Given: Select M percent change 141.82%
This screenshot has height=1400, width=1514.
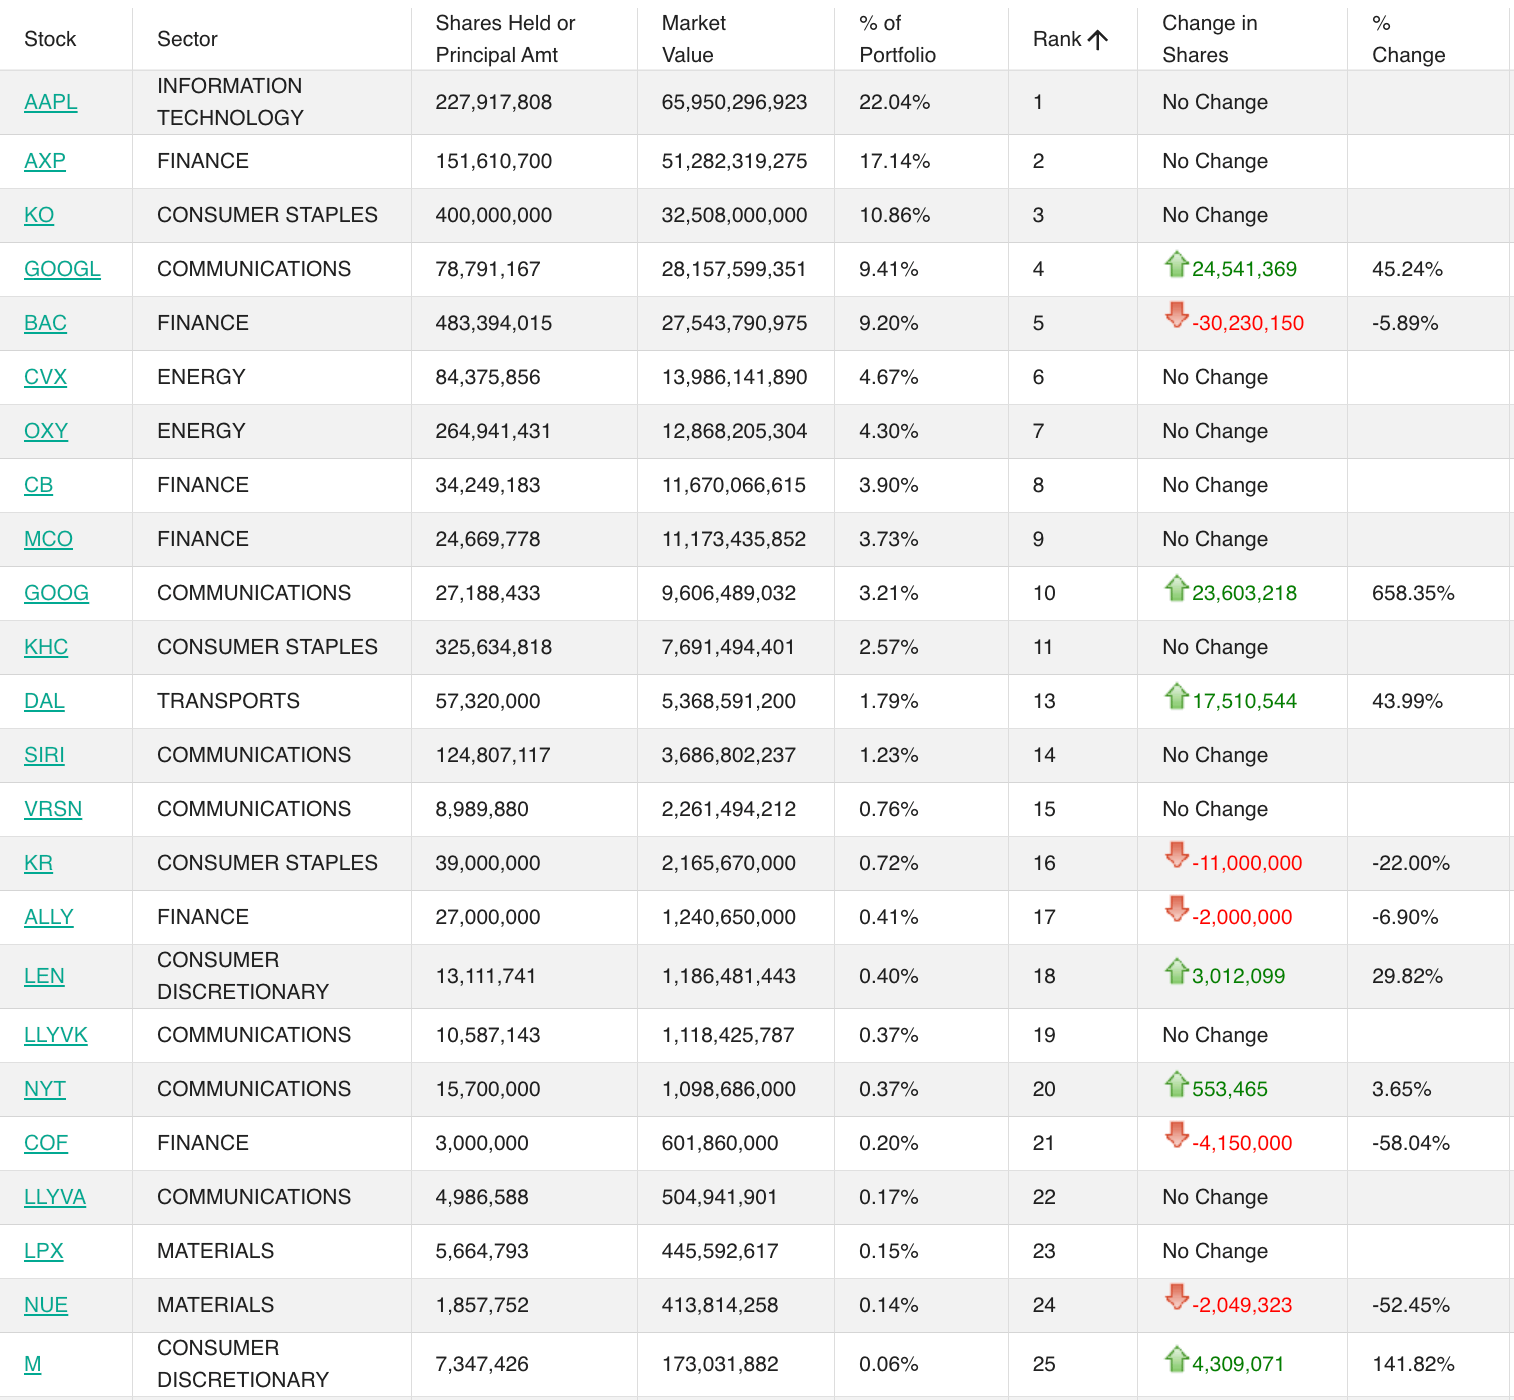Looking at the screenshot, I should (x=1413, y=1364).
